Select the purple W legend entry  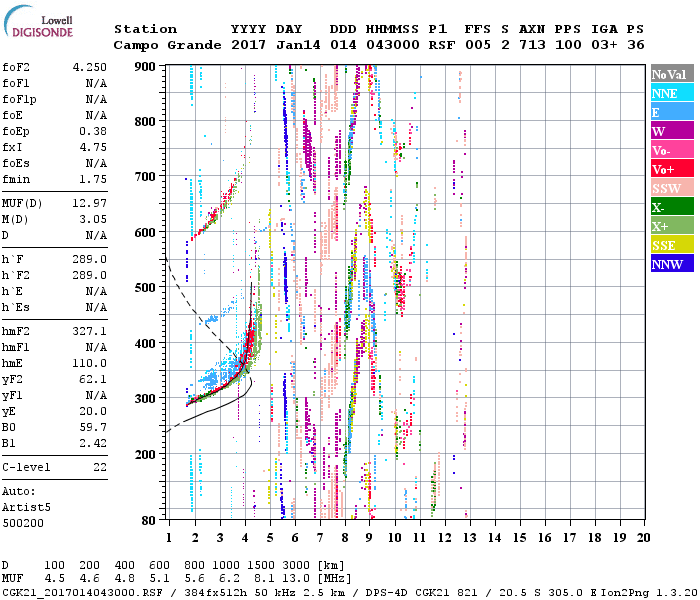click(x=671, y=131)
